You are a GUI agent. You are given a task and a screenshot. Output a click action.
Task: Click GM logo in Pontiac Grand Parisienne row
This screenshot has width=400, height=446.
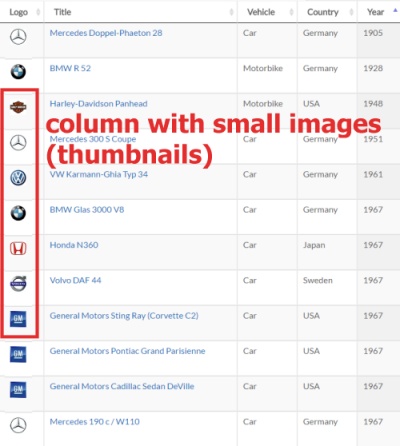(18, 354)
